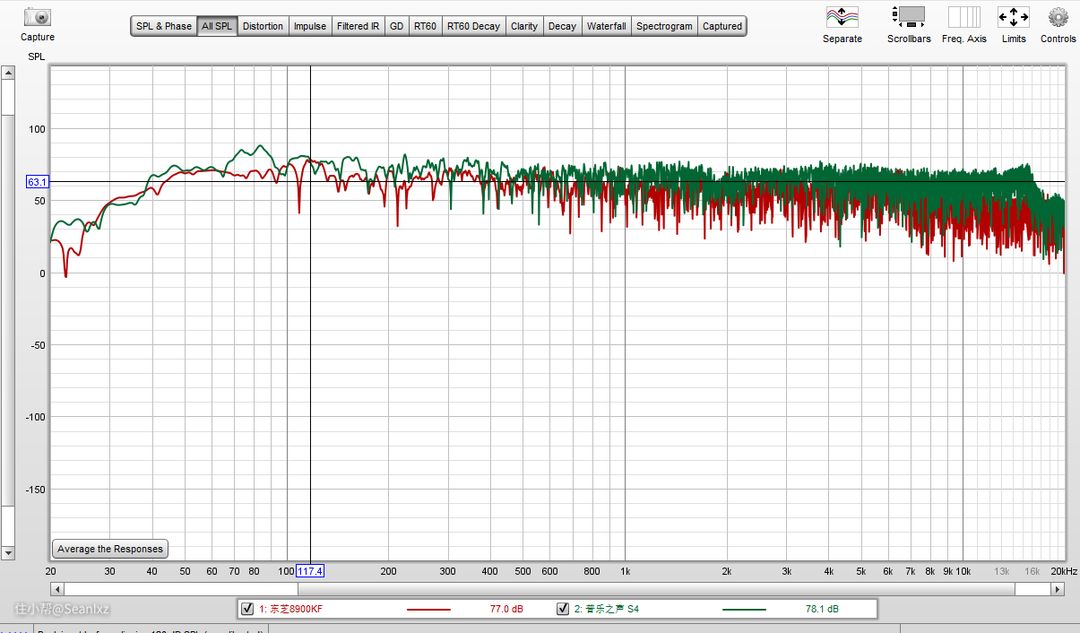Image resolution: width=1080 pixels, height=633 pixels.
Task: Switch to the Waterfall tab
Action: coord(606,26)
